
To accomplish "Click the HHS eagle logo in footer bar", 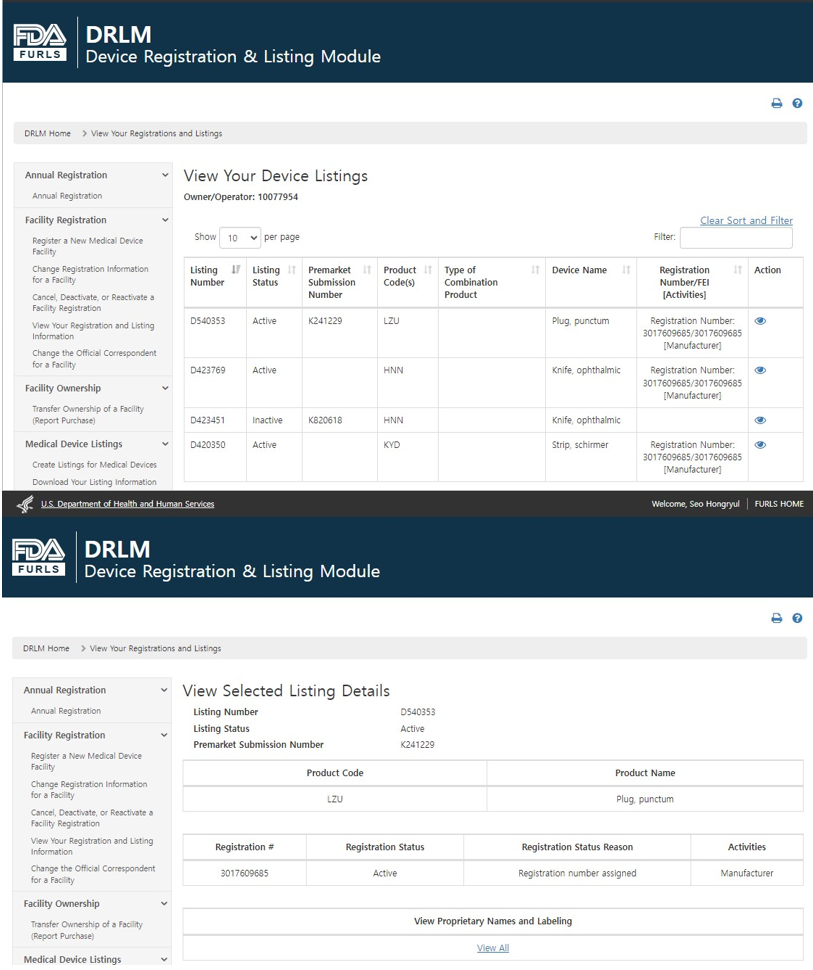I will pos(25,504).
